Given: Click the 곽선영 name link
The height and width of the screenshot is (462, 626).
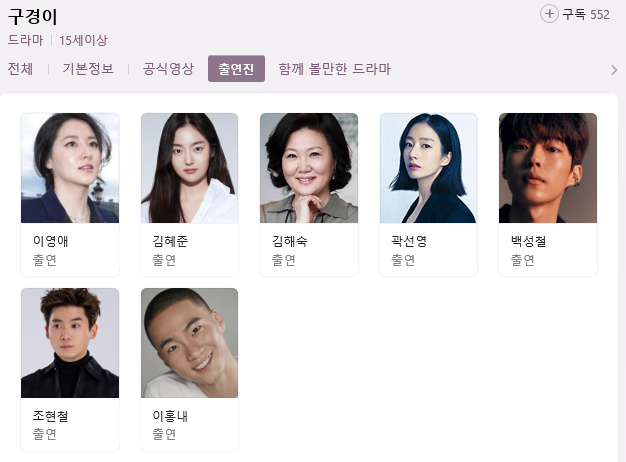Looking at the screenshot, I should (x=409, y=241).
